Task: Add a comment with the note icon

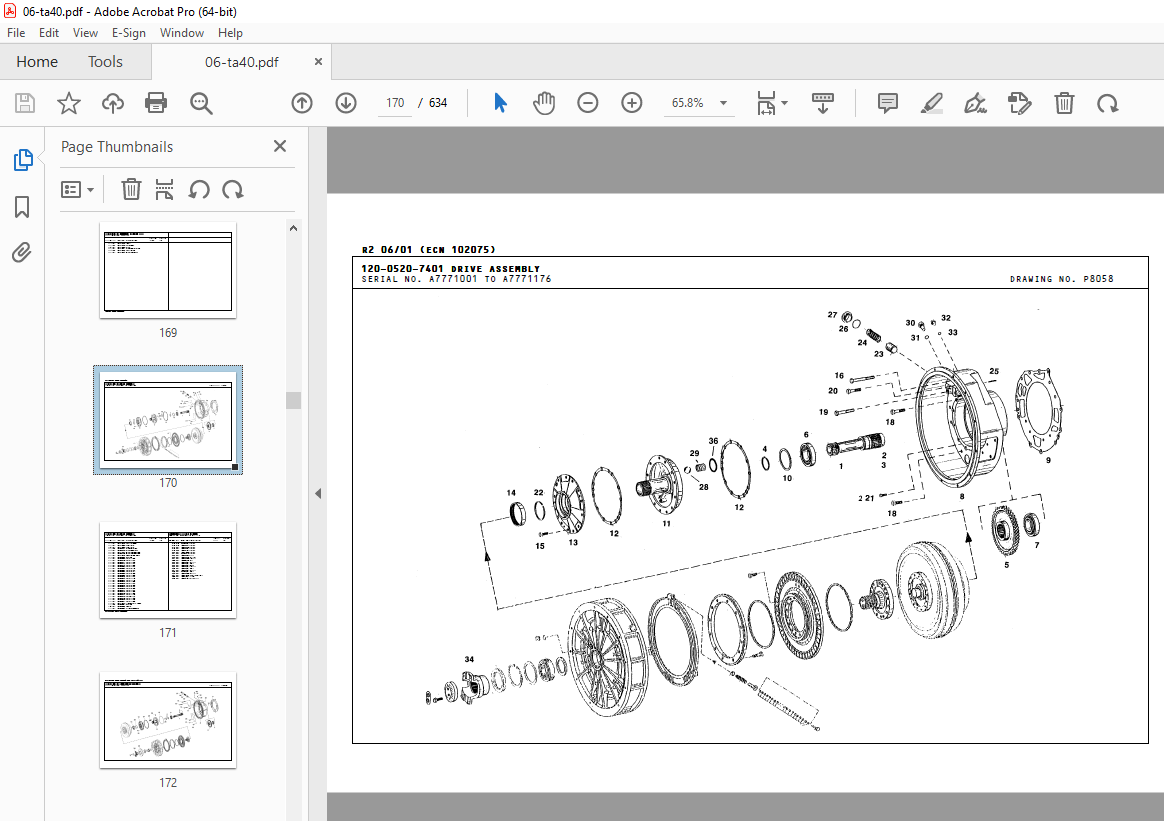Action: coord(887,103)
